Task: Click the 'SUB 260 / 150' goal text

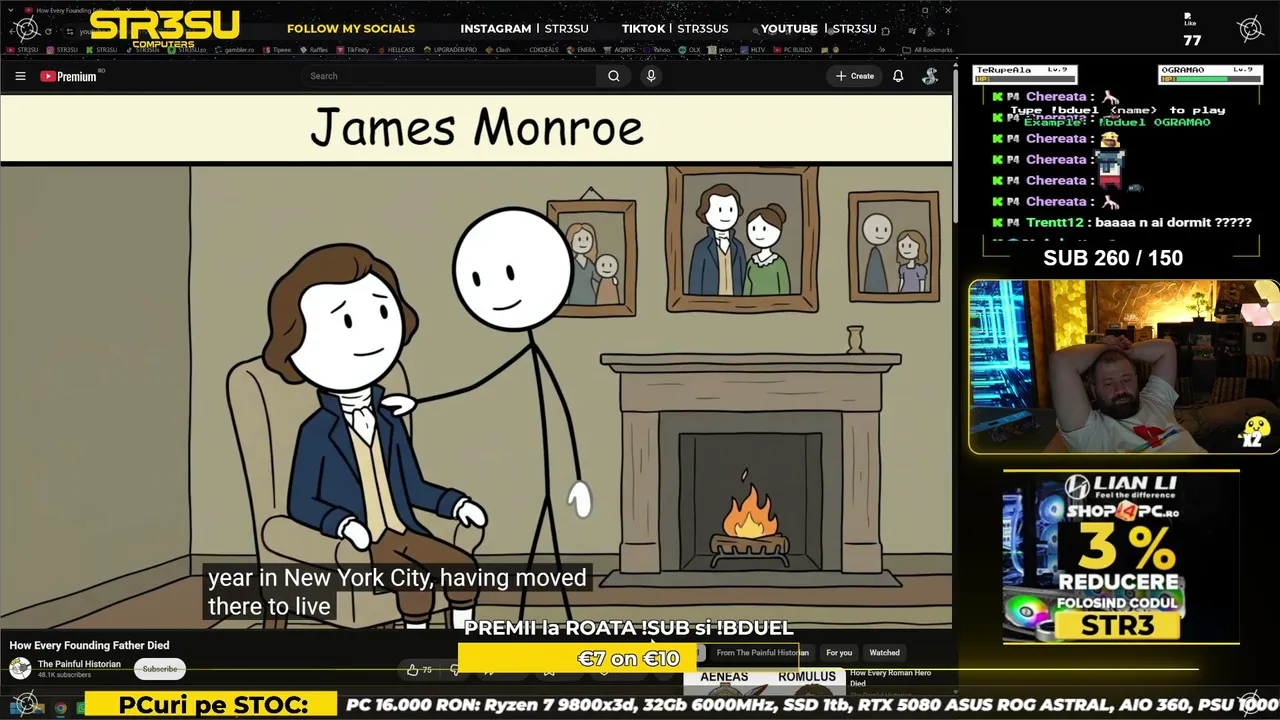Action: pyautogui.click(x=1113, y=258)
